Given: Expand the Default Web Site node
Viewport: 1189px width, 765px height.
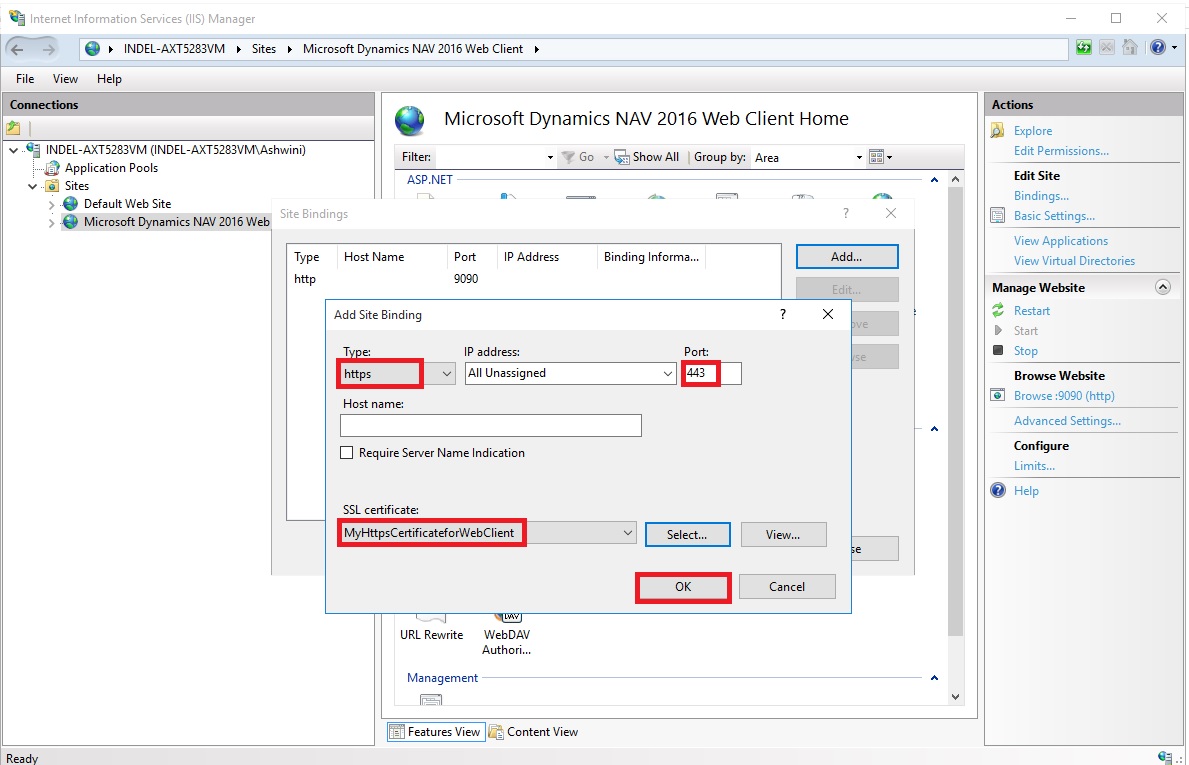Looking at the screenshot, I should [52, 204].
